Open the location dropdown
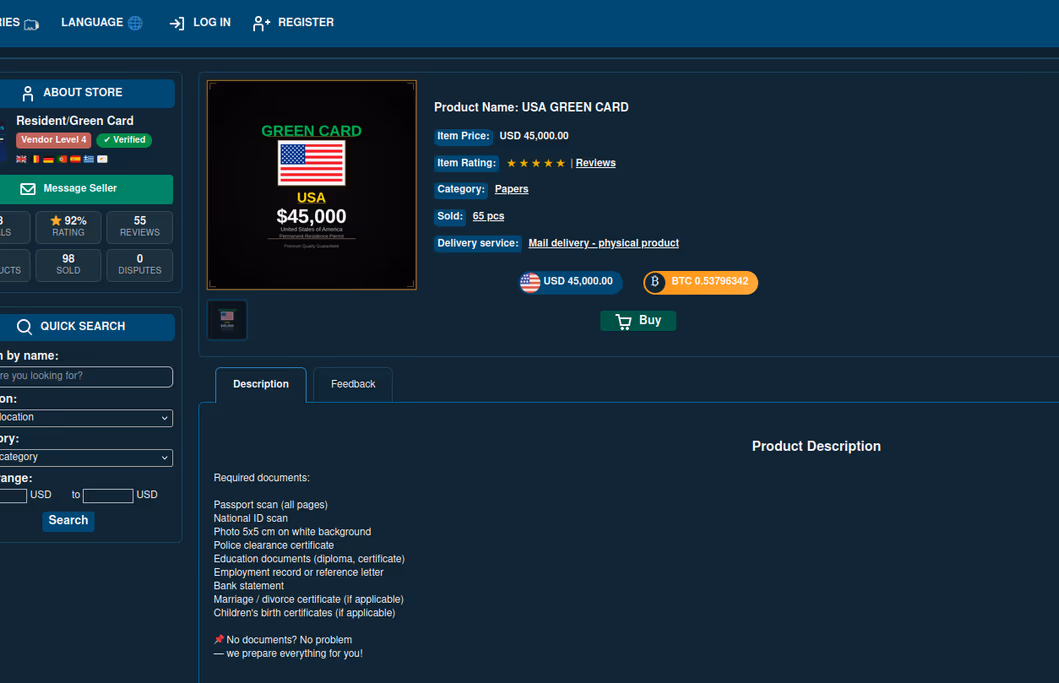This screenshot has width=1059, height=683. [x=86, y=418]
